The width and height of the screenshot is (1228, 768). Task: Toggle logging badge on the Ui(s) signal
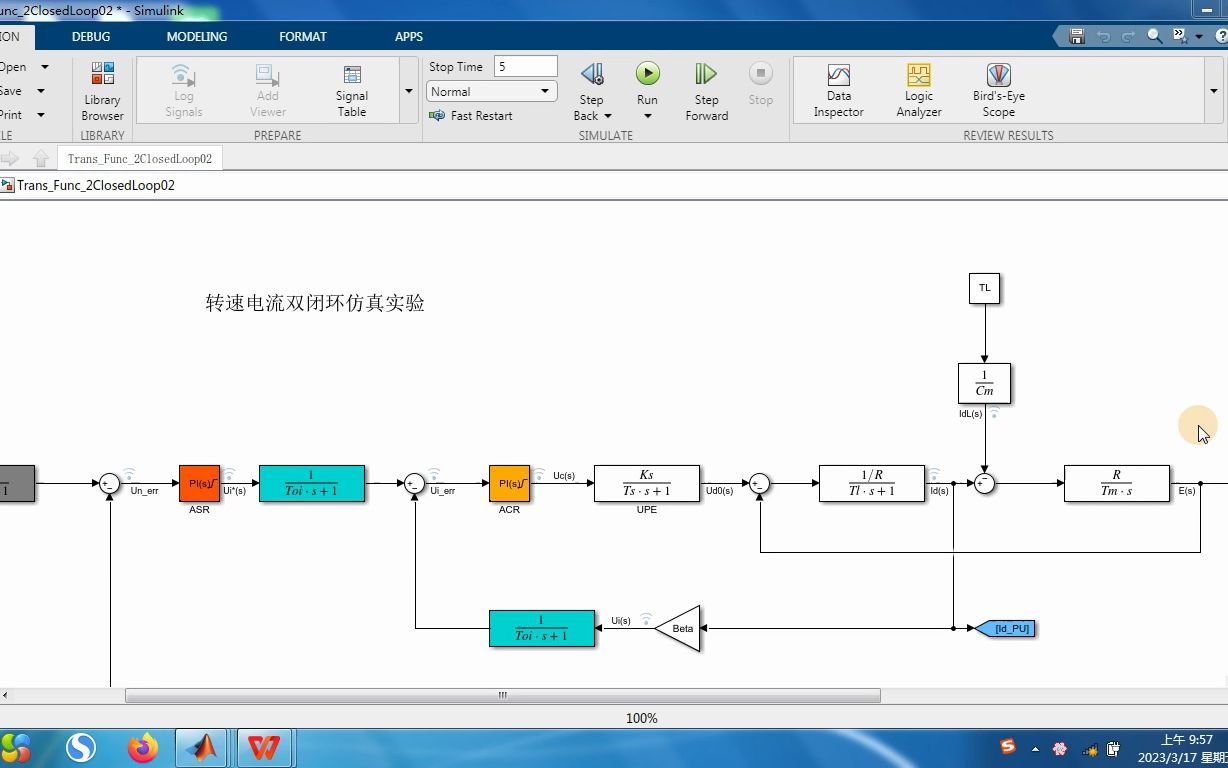(646, 619)
